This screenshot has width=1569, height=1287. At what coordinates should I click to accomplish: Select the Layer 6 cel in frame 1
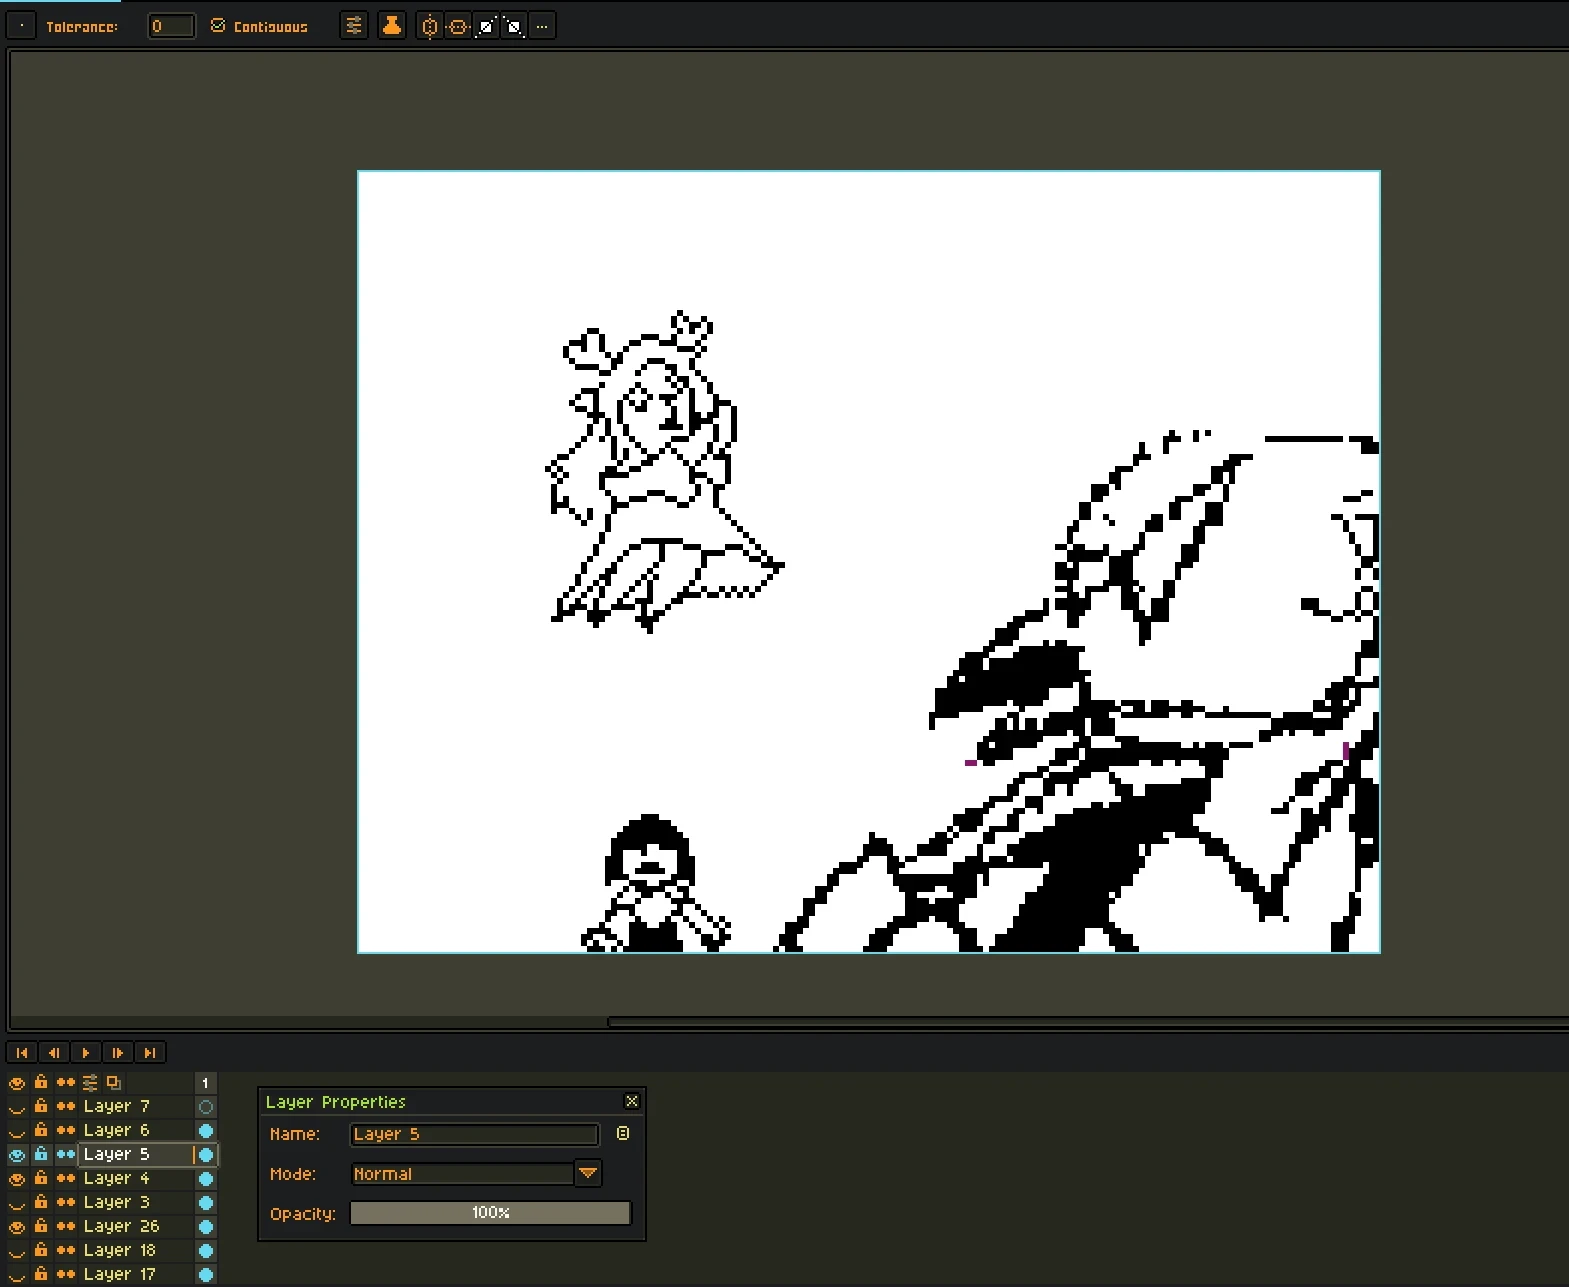point(206,1131)
